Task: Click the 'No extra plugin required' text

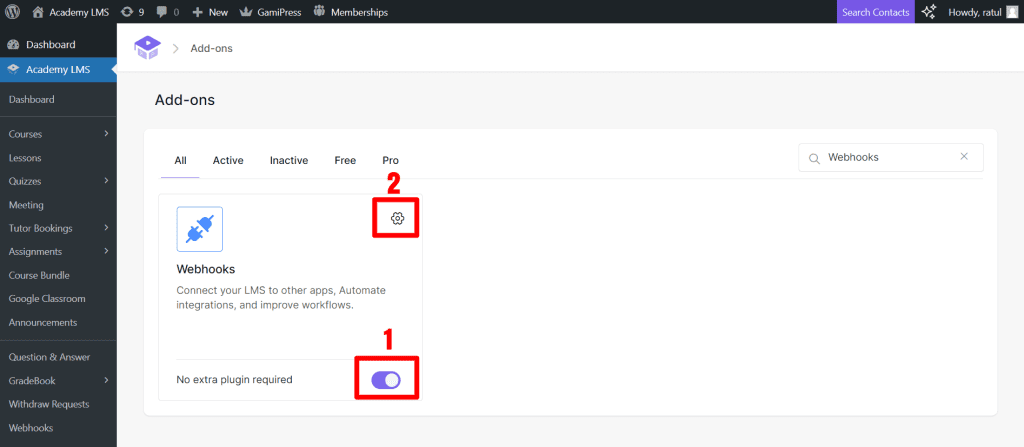Action: tap(234, 380)
